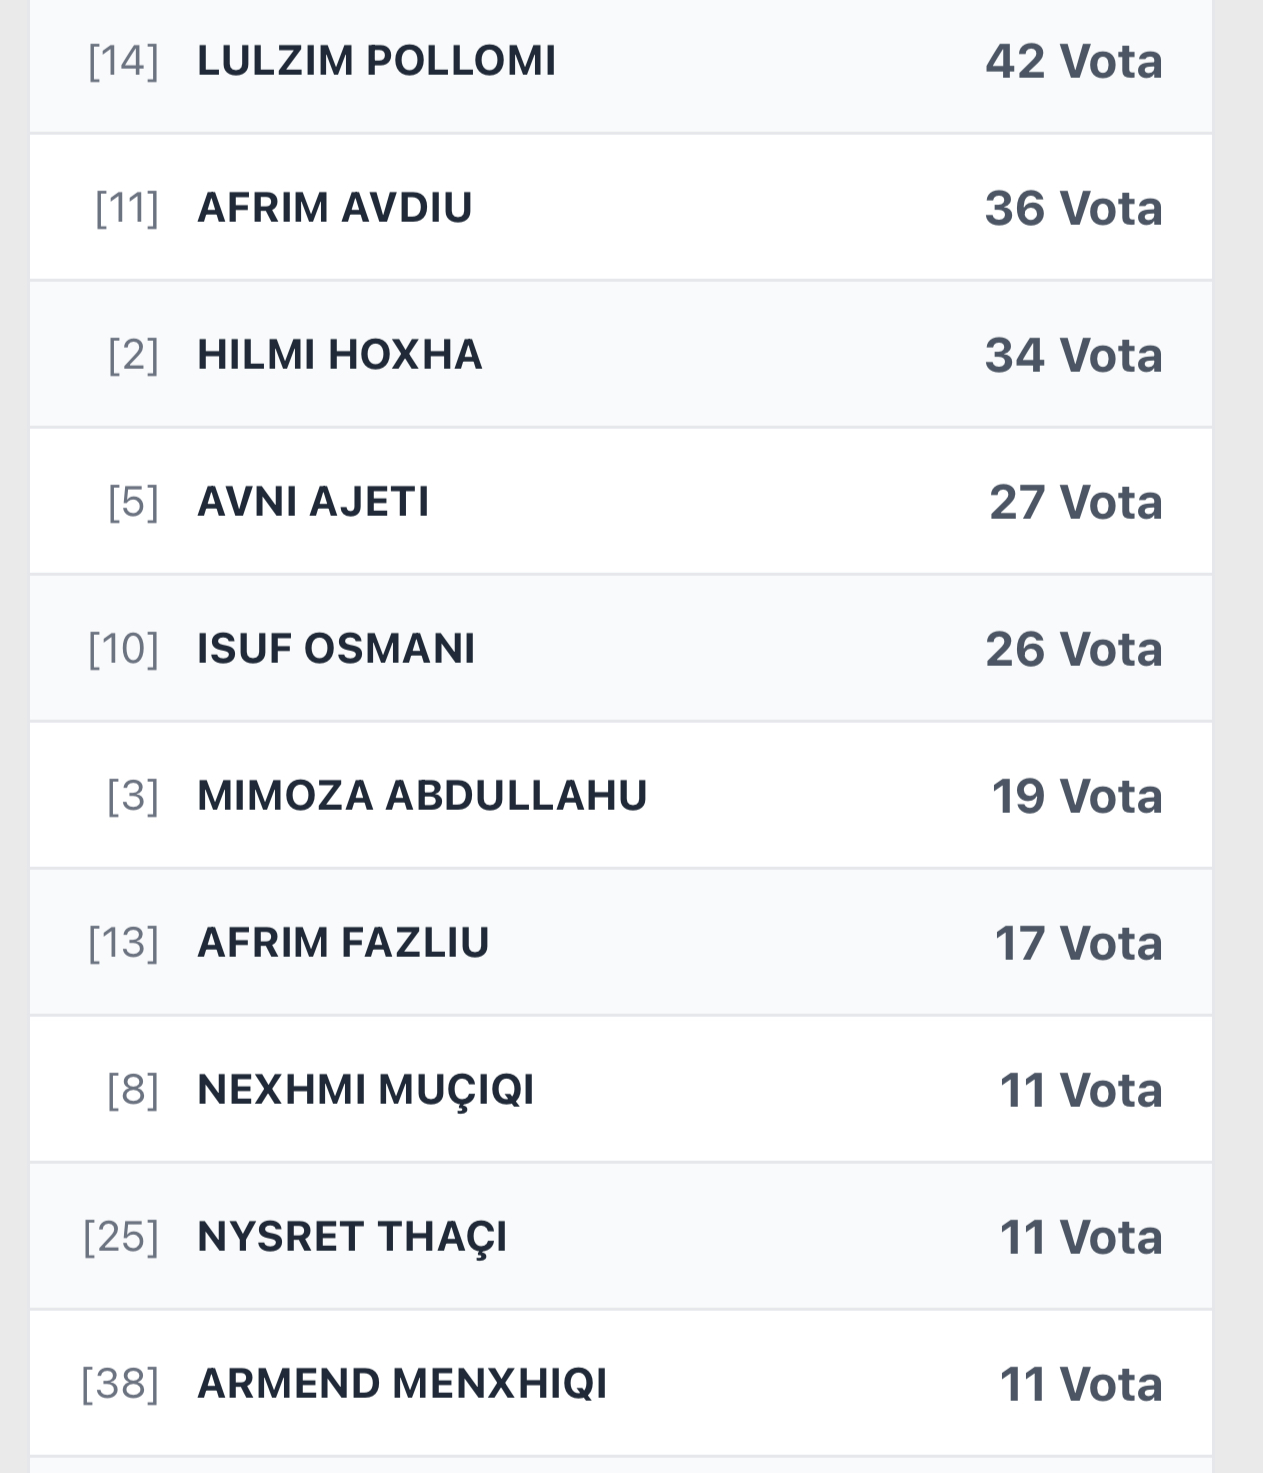Select candidate number [38] label
1263x1473 pixels.
coord(120,1384)
